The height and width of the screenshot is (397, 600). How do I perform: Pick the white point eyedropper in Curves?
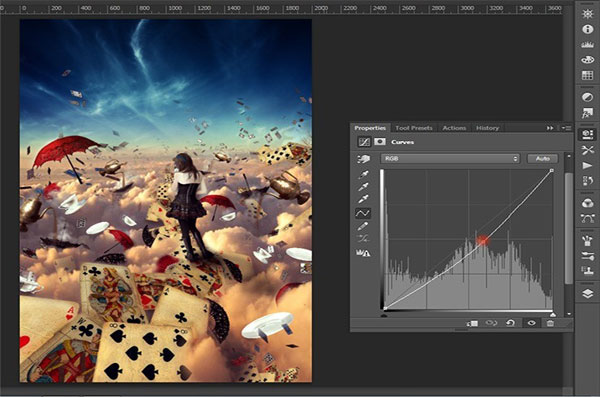click(x=363, y=199)
